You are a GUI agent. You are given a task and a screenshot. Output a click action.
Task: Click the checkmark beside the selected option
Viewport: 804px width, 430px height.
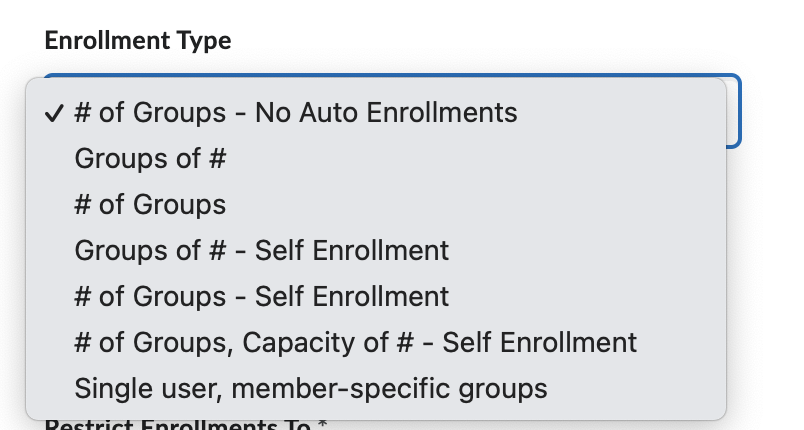pyautogui.click(x=55, y=112)
